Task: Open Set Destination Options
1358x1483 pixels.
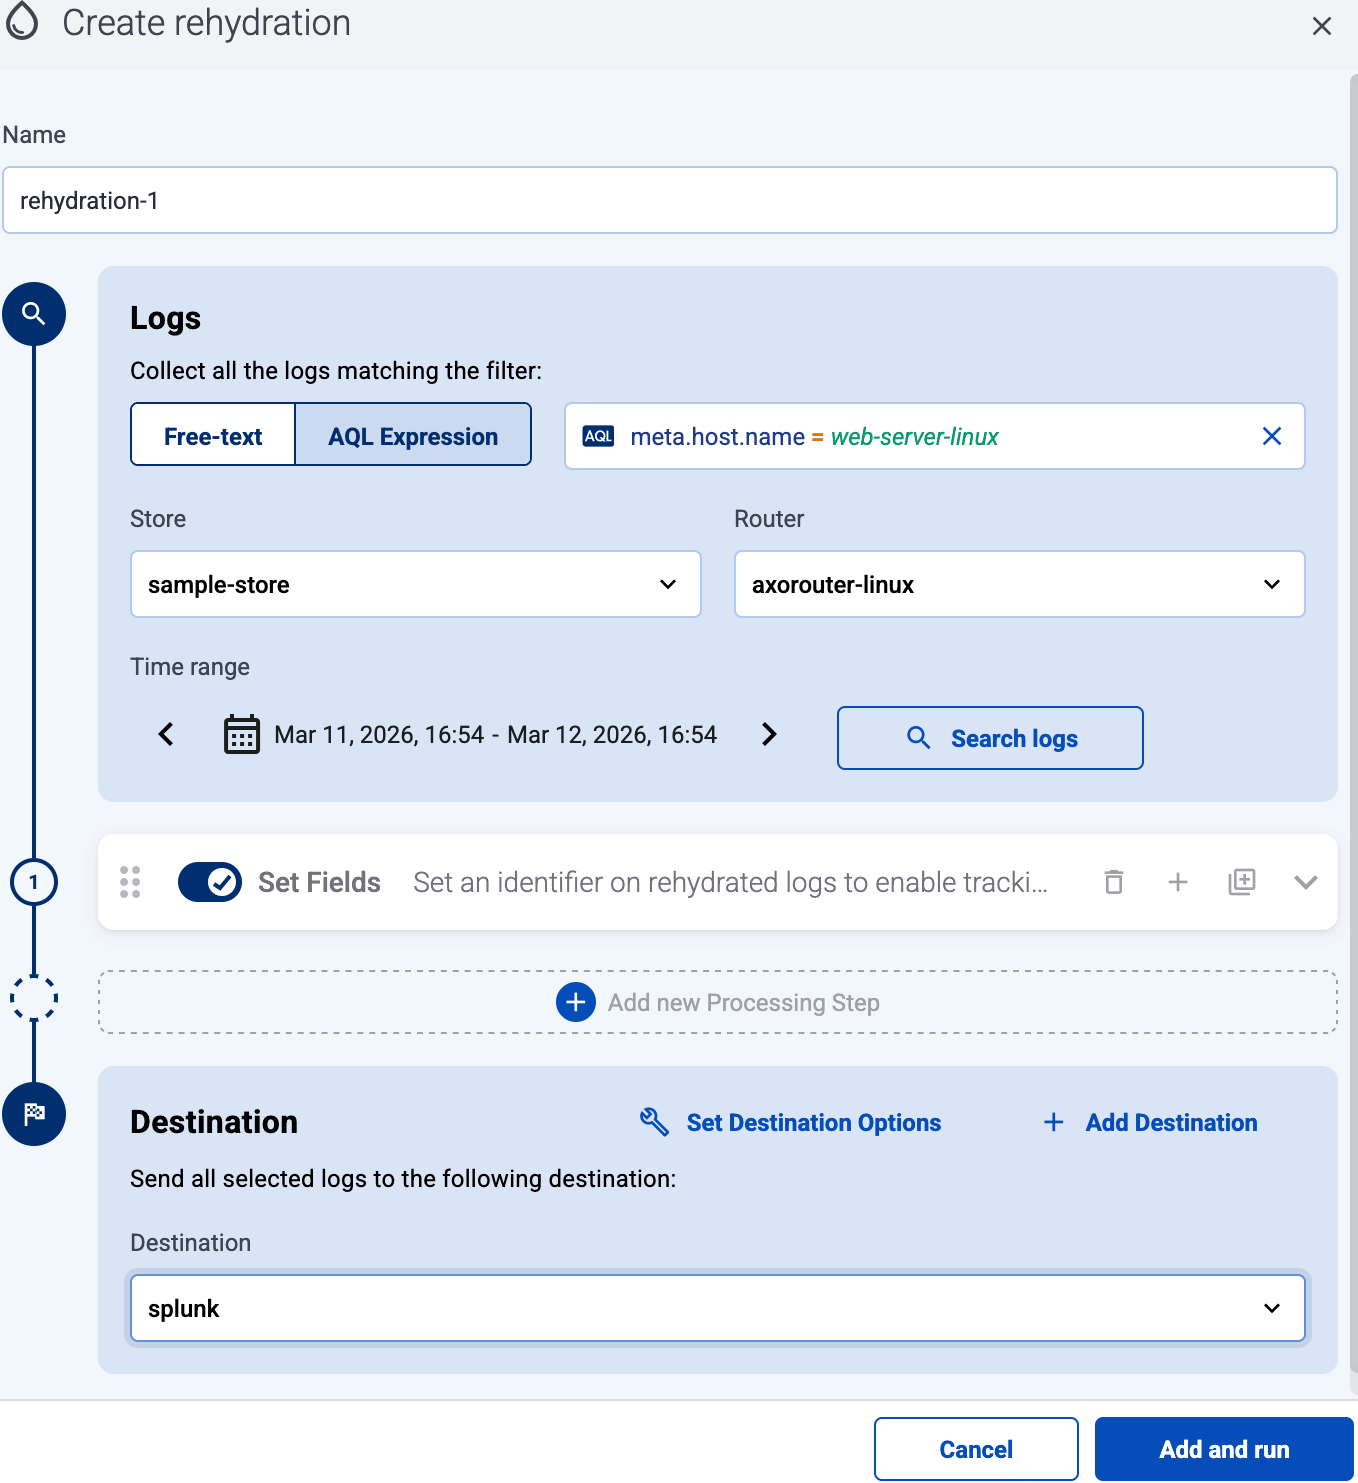Action: coord(790,1122)
